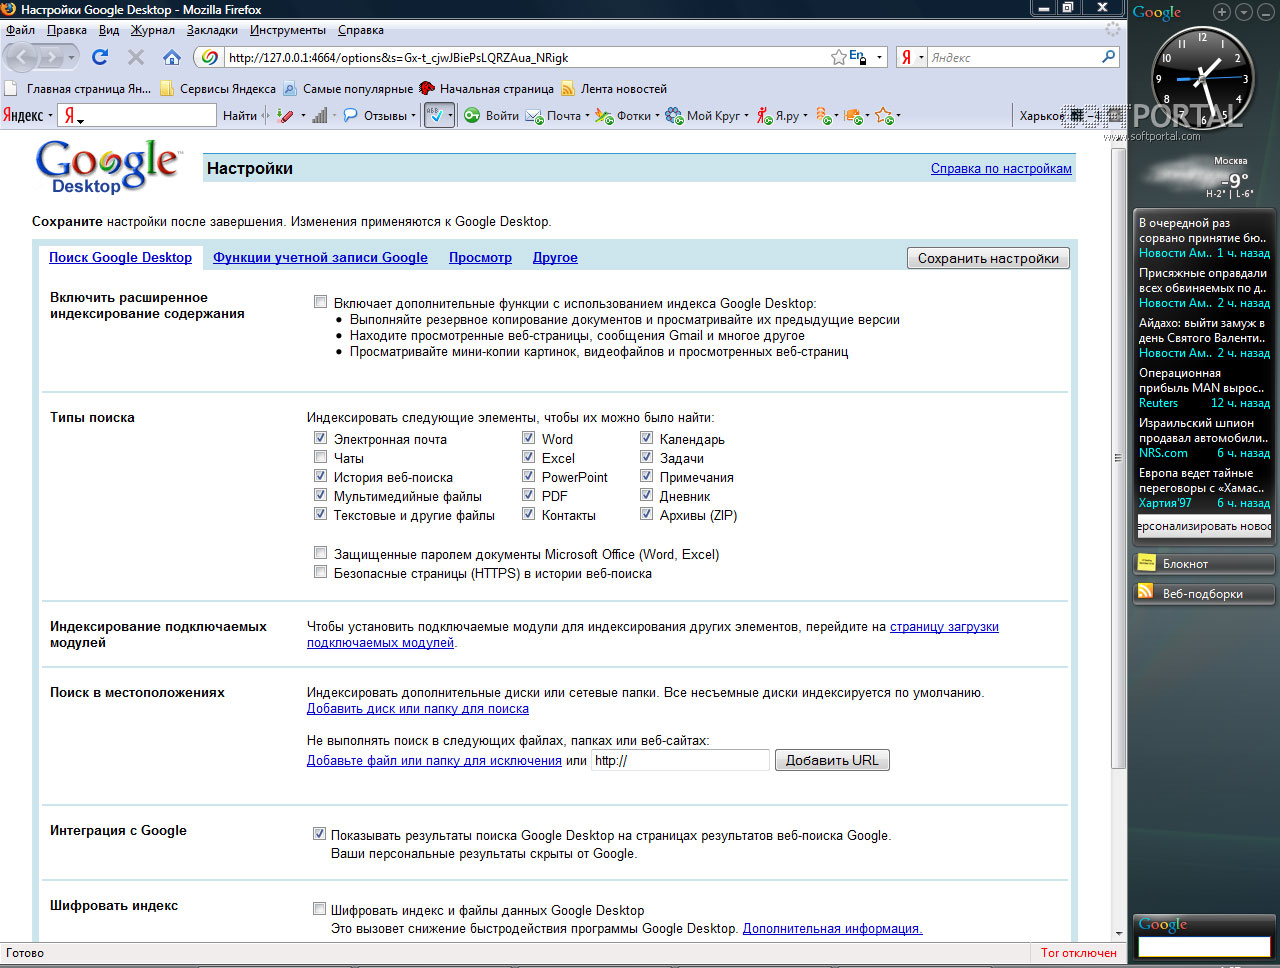
Task: Open the back/forward history dropdown arrow
Action: click(x=71, y=58)
